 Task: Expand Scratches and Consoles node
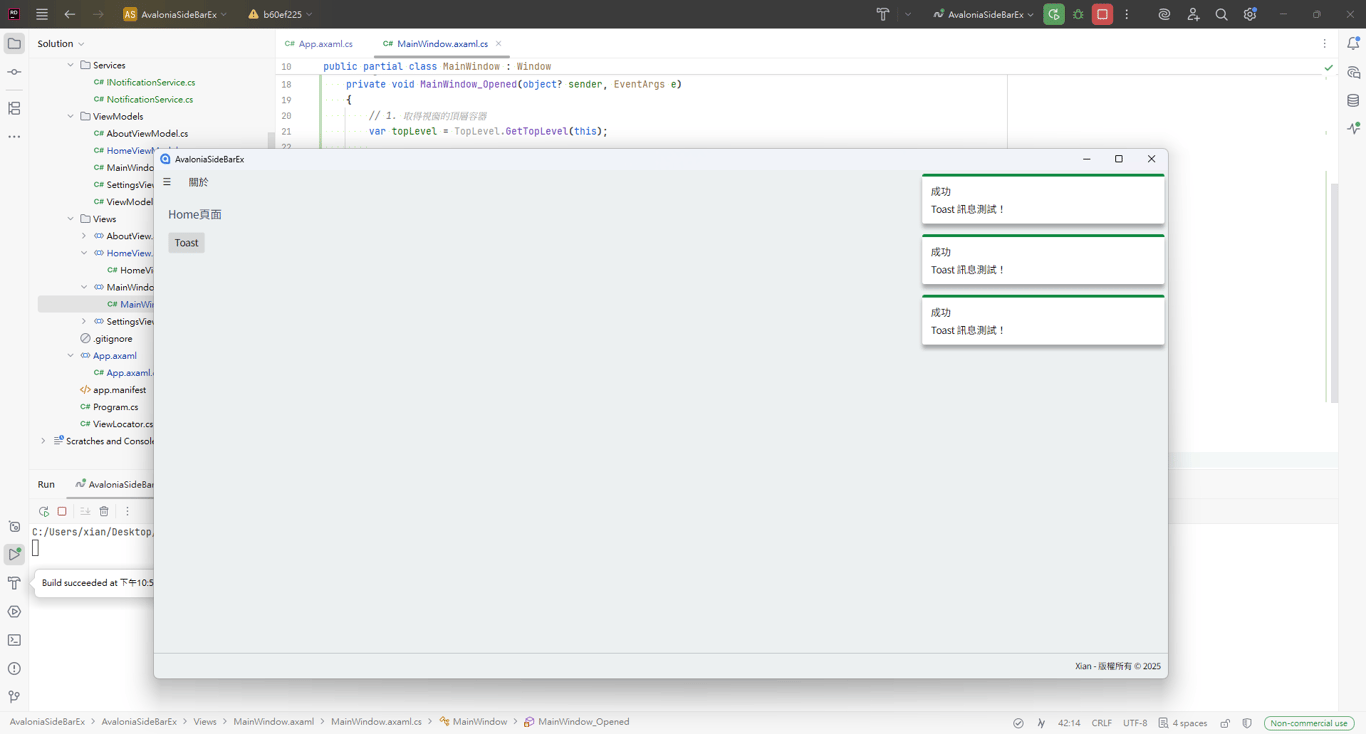[43, 441]
